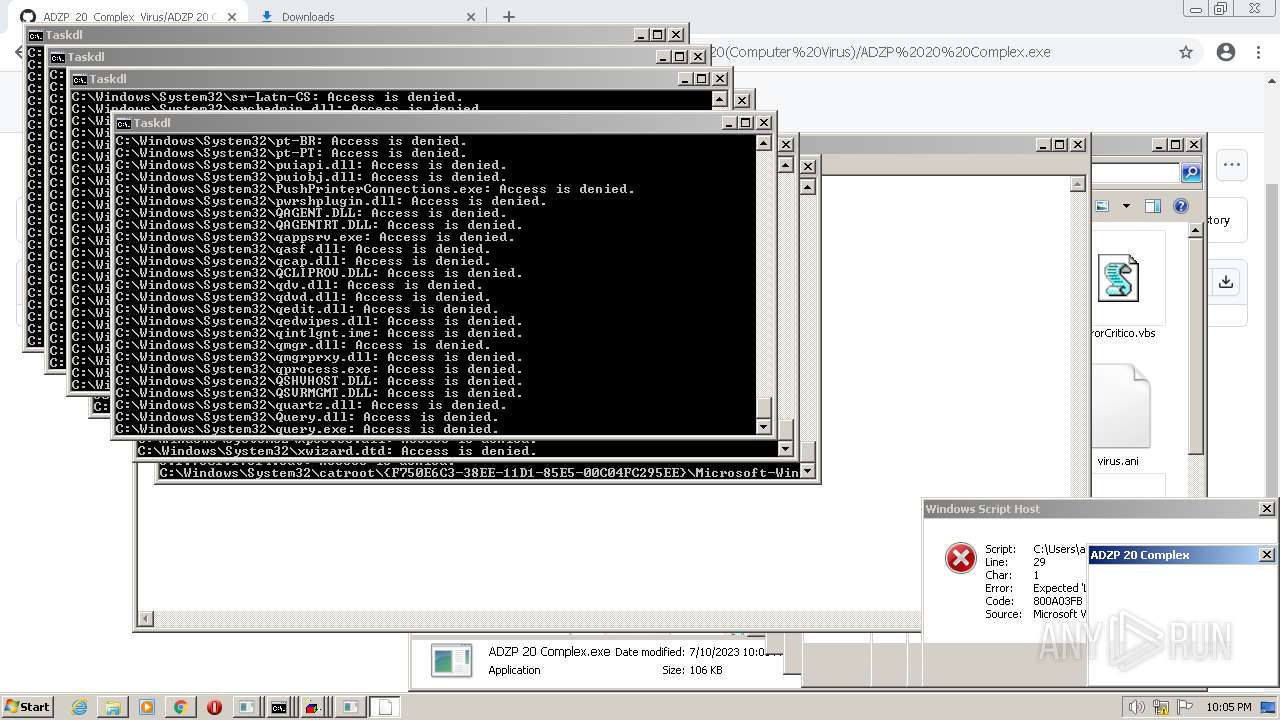
Task: Close the ADZP 20 Complex message box
Action: coord(1266,555)
